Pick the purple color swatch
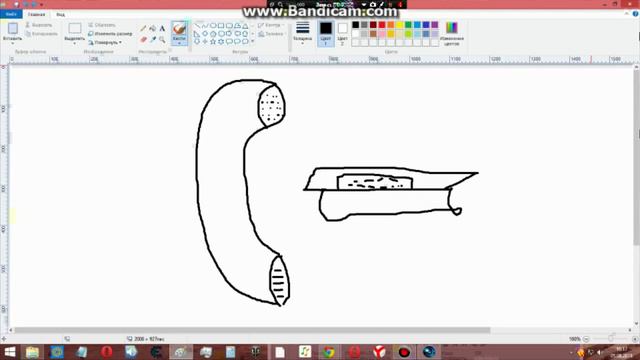640x360 pixels. pos(435,25)
